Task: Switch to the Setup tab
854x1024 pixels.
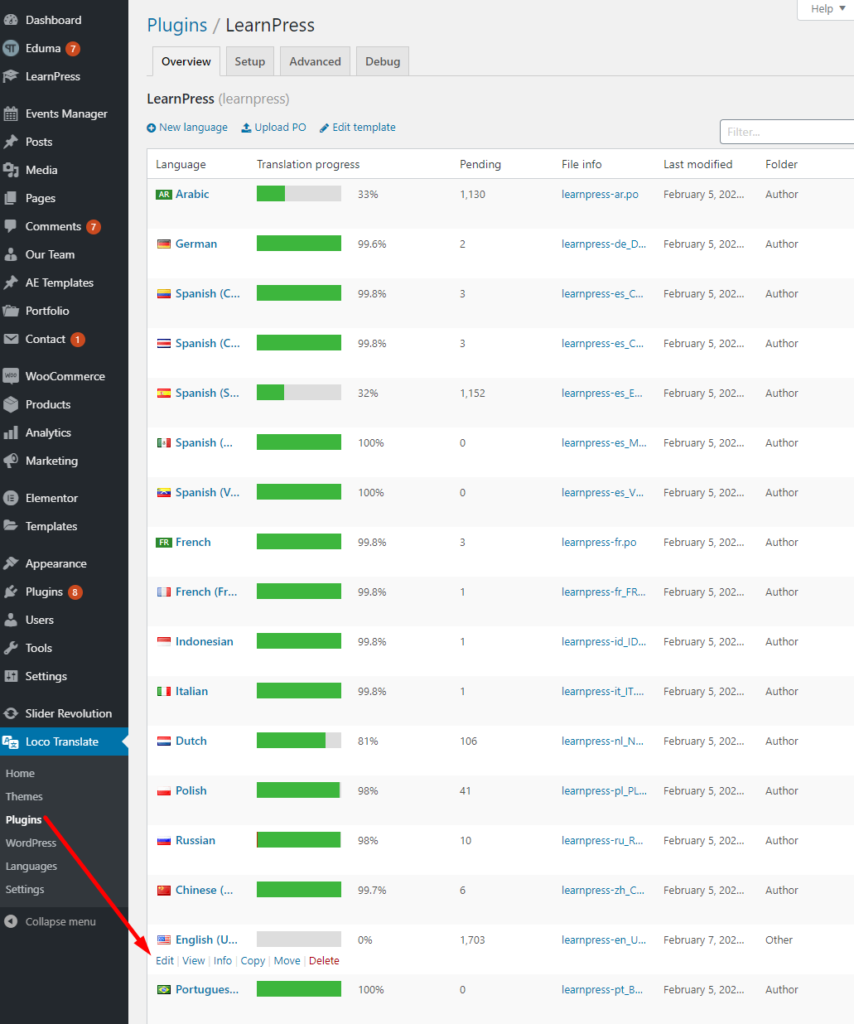Action: 250,62
